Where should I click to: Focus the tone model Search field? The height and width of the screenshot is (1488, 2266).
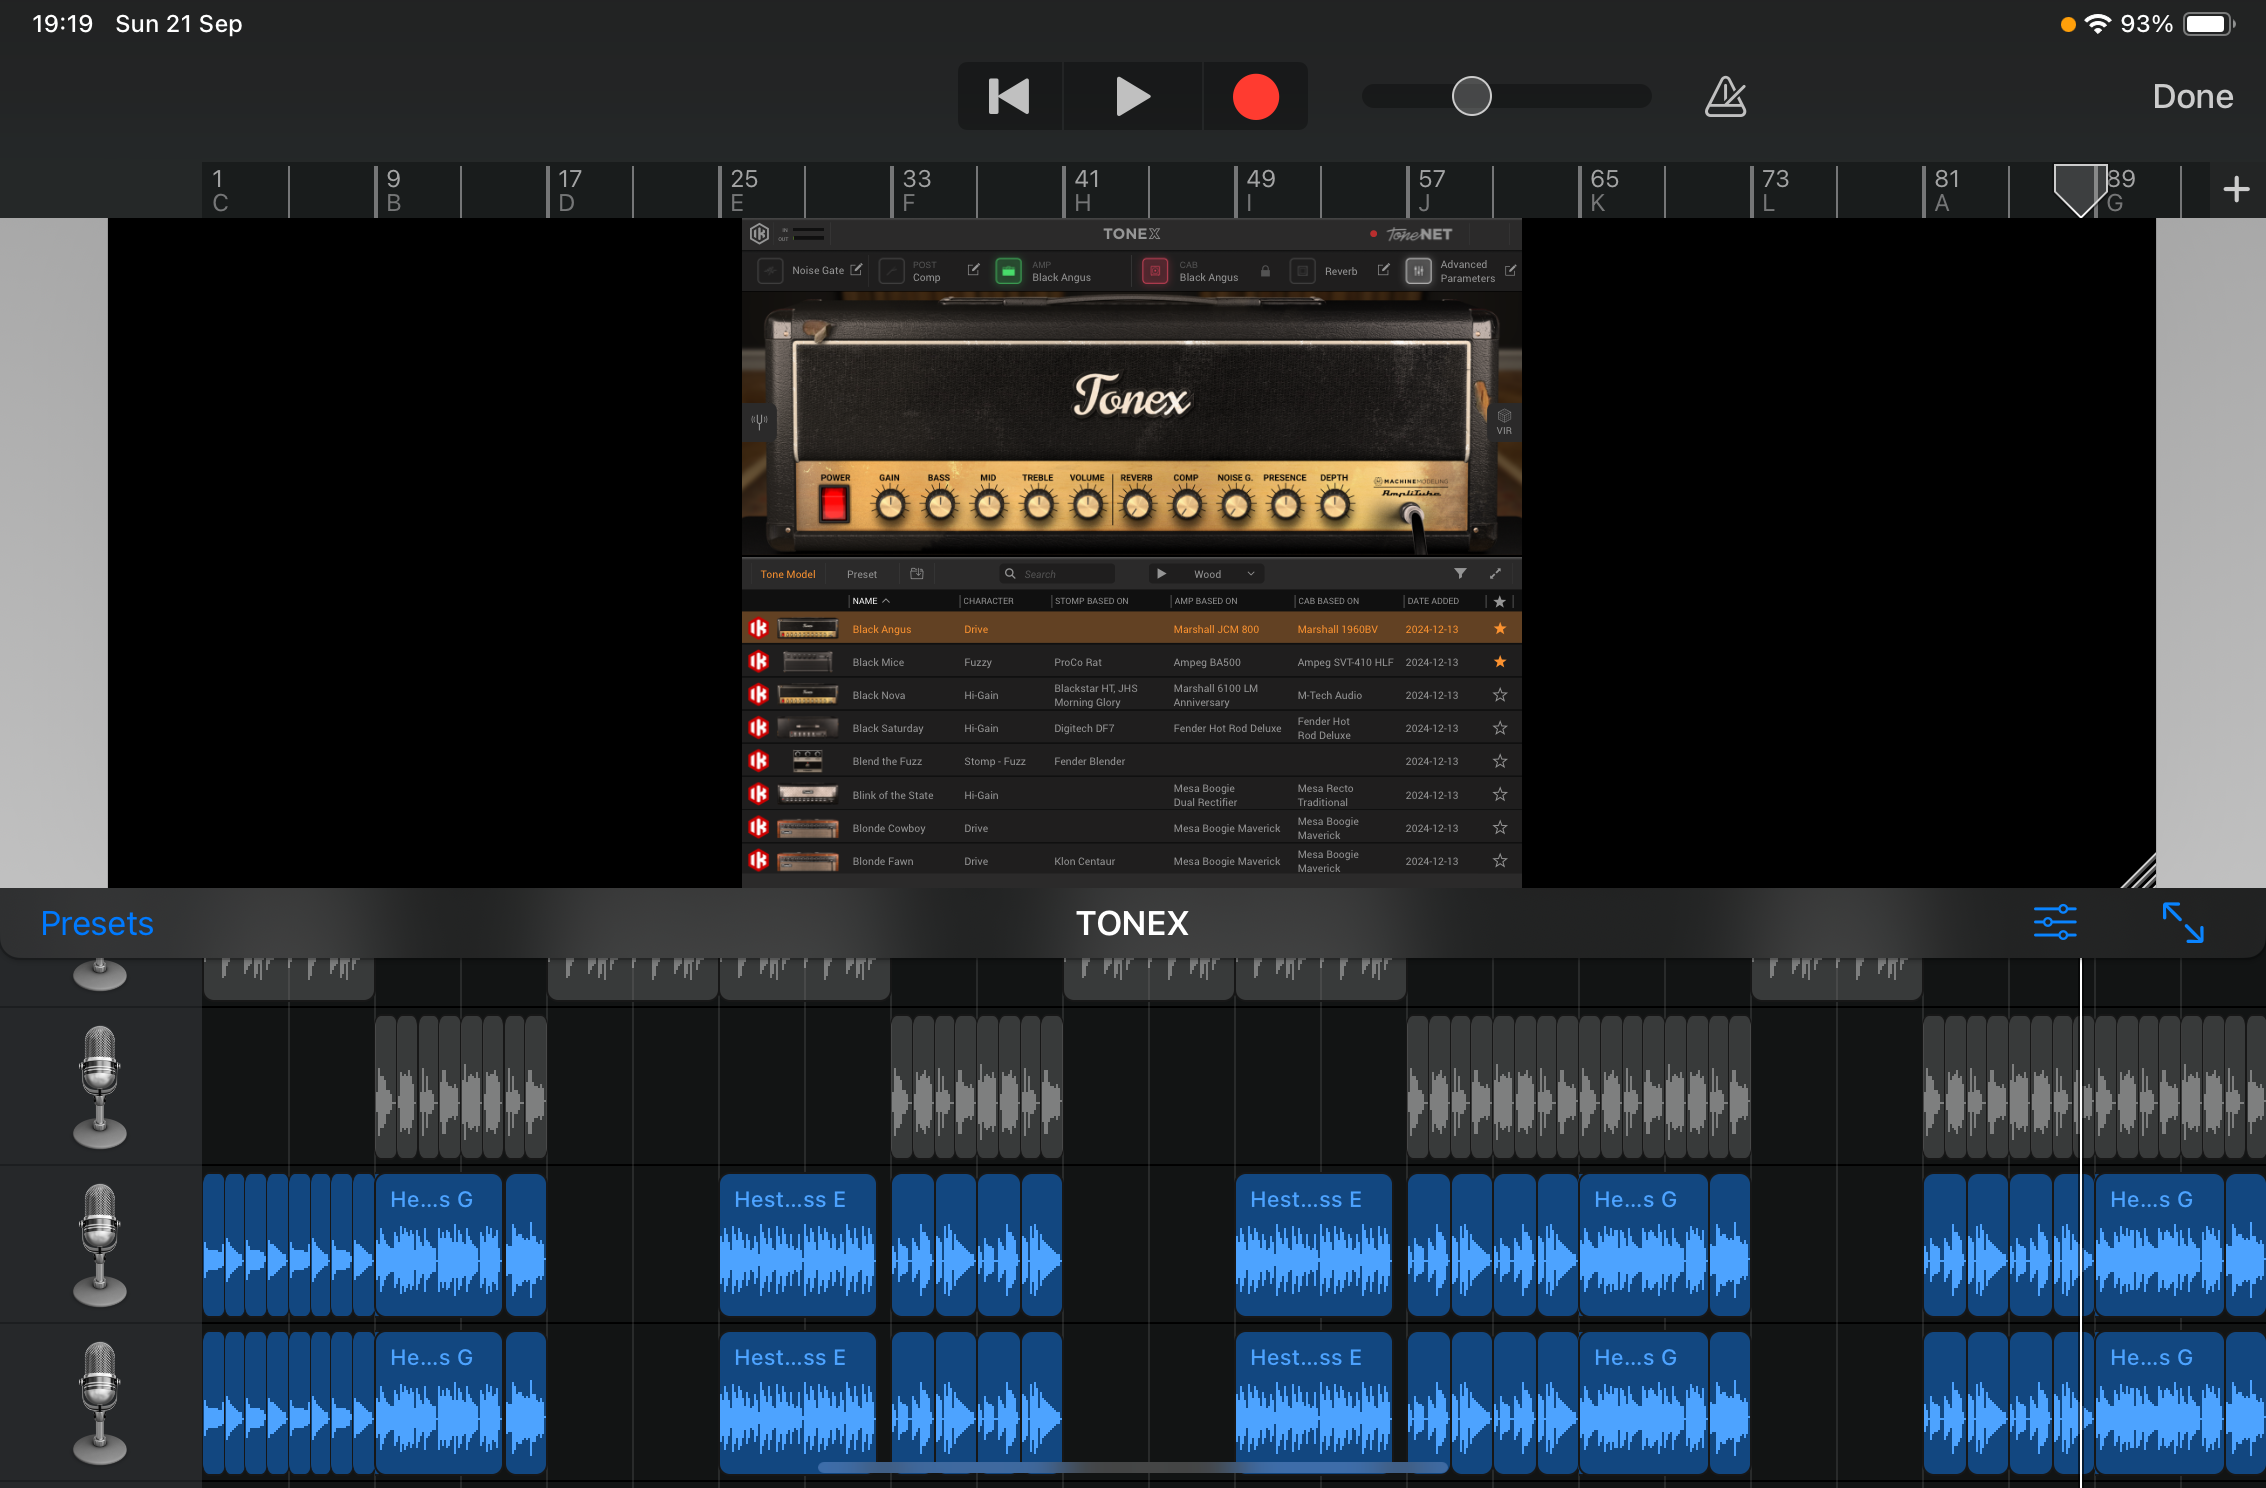tap(1057, 574)
